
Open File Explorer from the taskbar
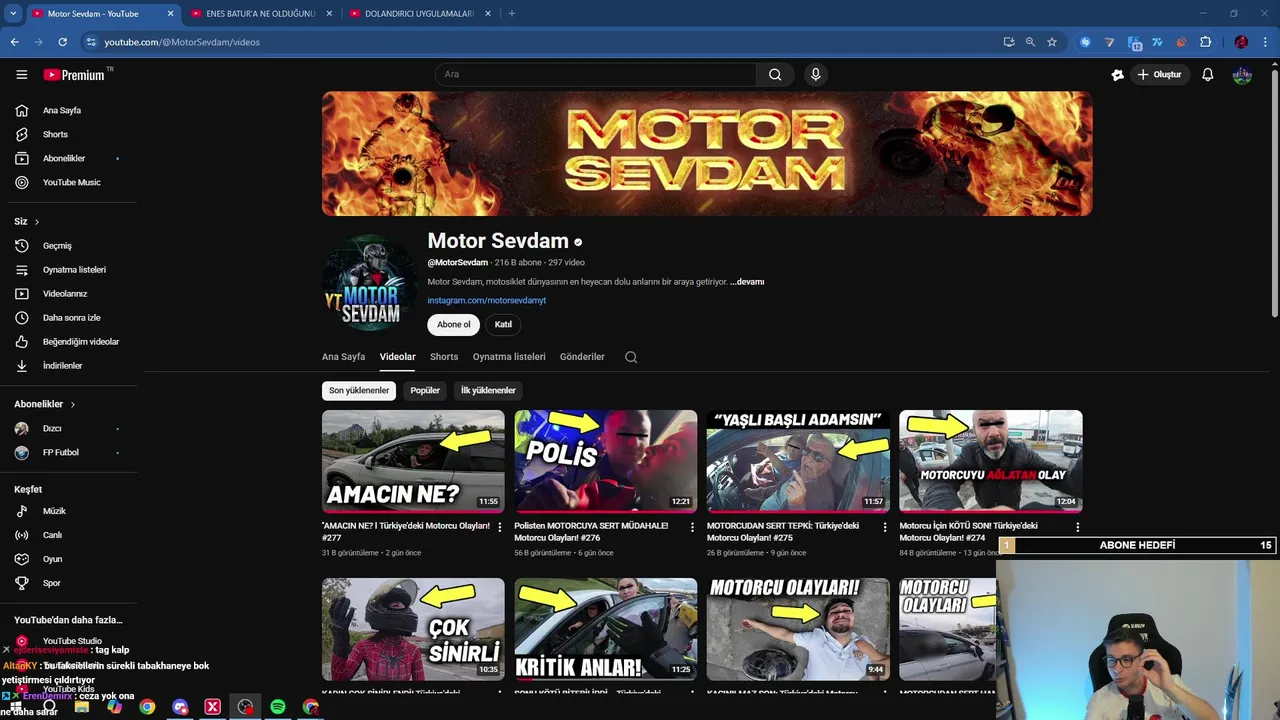click(82, 707)
